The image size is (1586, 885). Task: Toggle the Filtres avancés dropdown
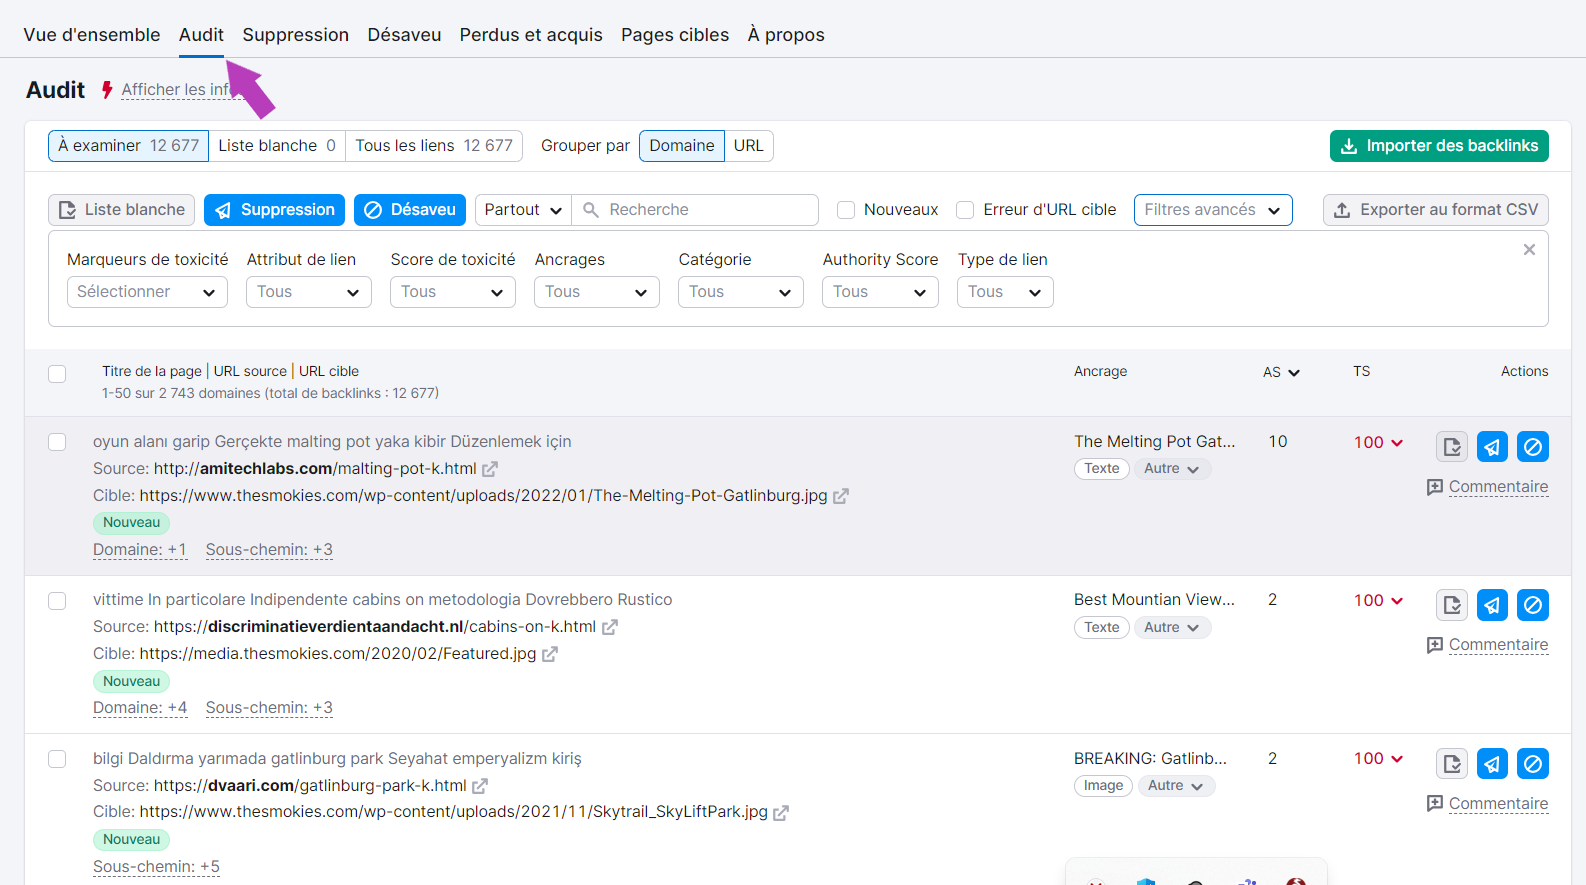point(1213,210)
